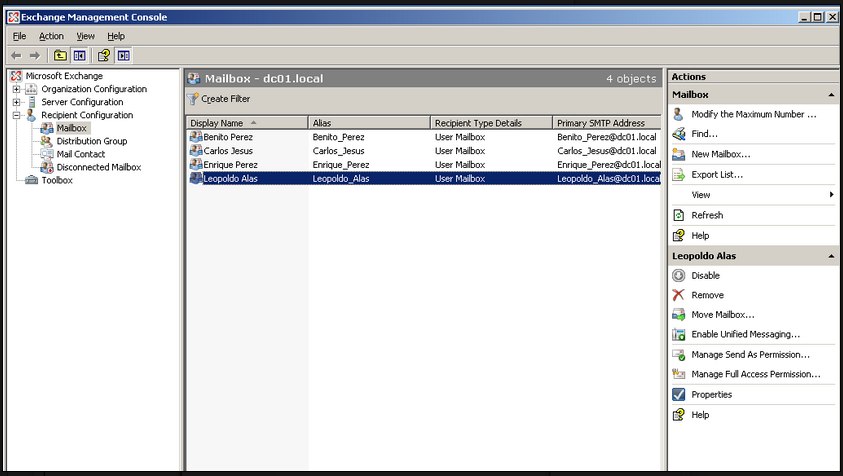
Task: Click Manage Full Access Permission... action
Action: [x=756, y=374]
